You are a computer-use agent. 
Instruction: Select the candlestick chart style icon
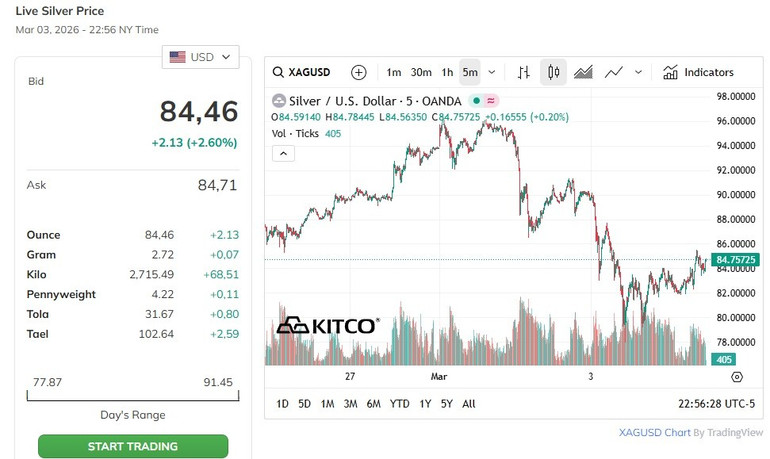tap(553, 72)
